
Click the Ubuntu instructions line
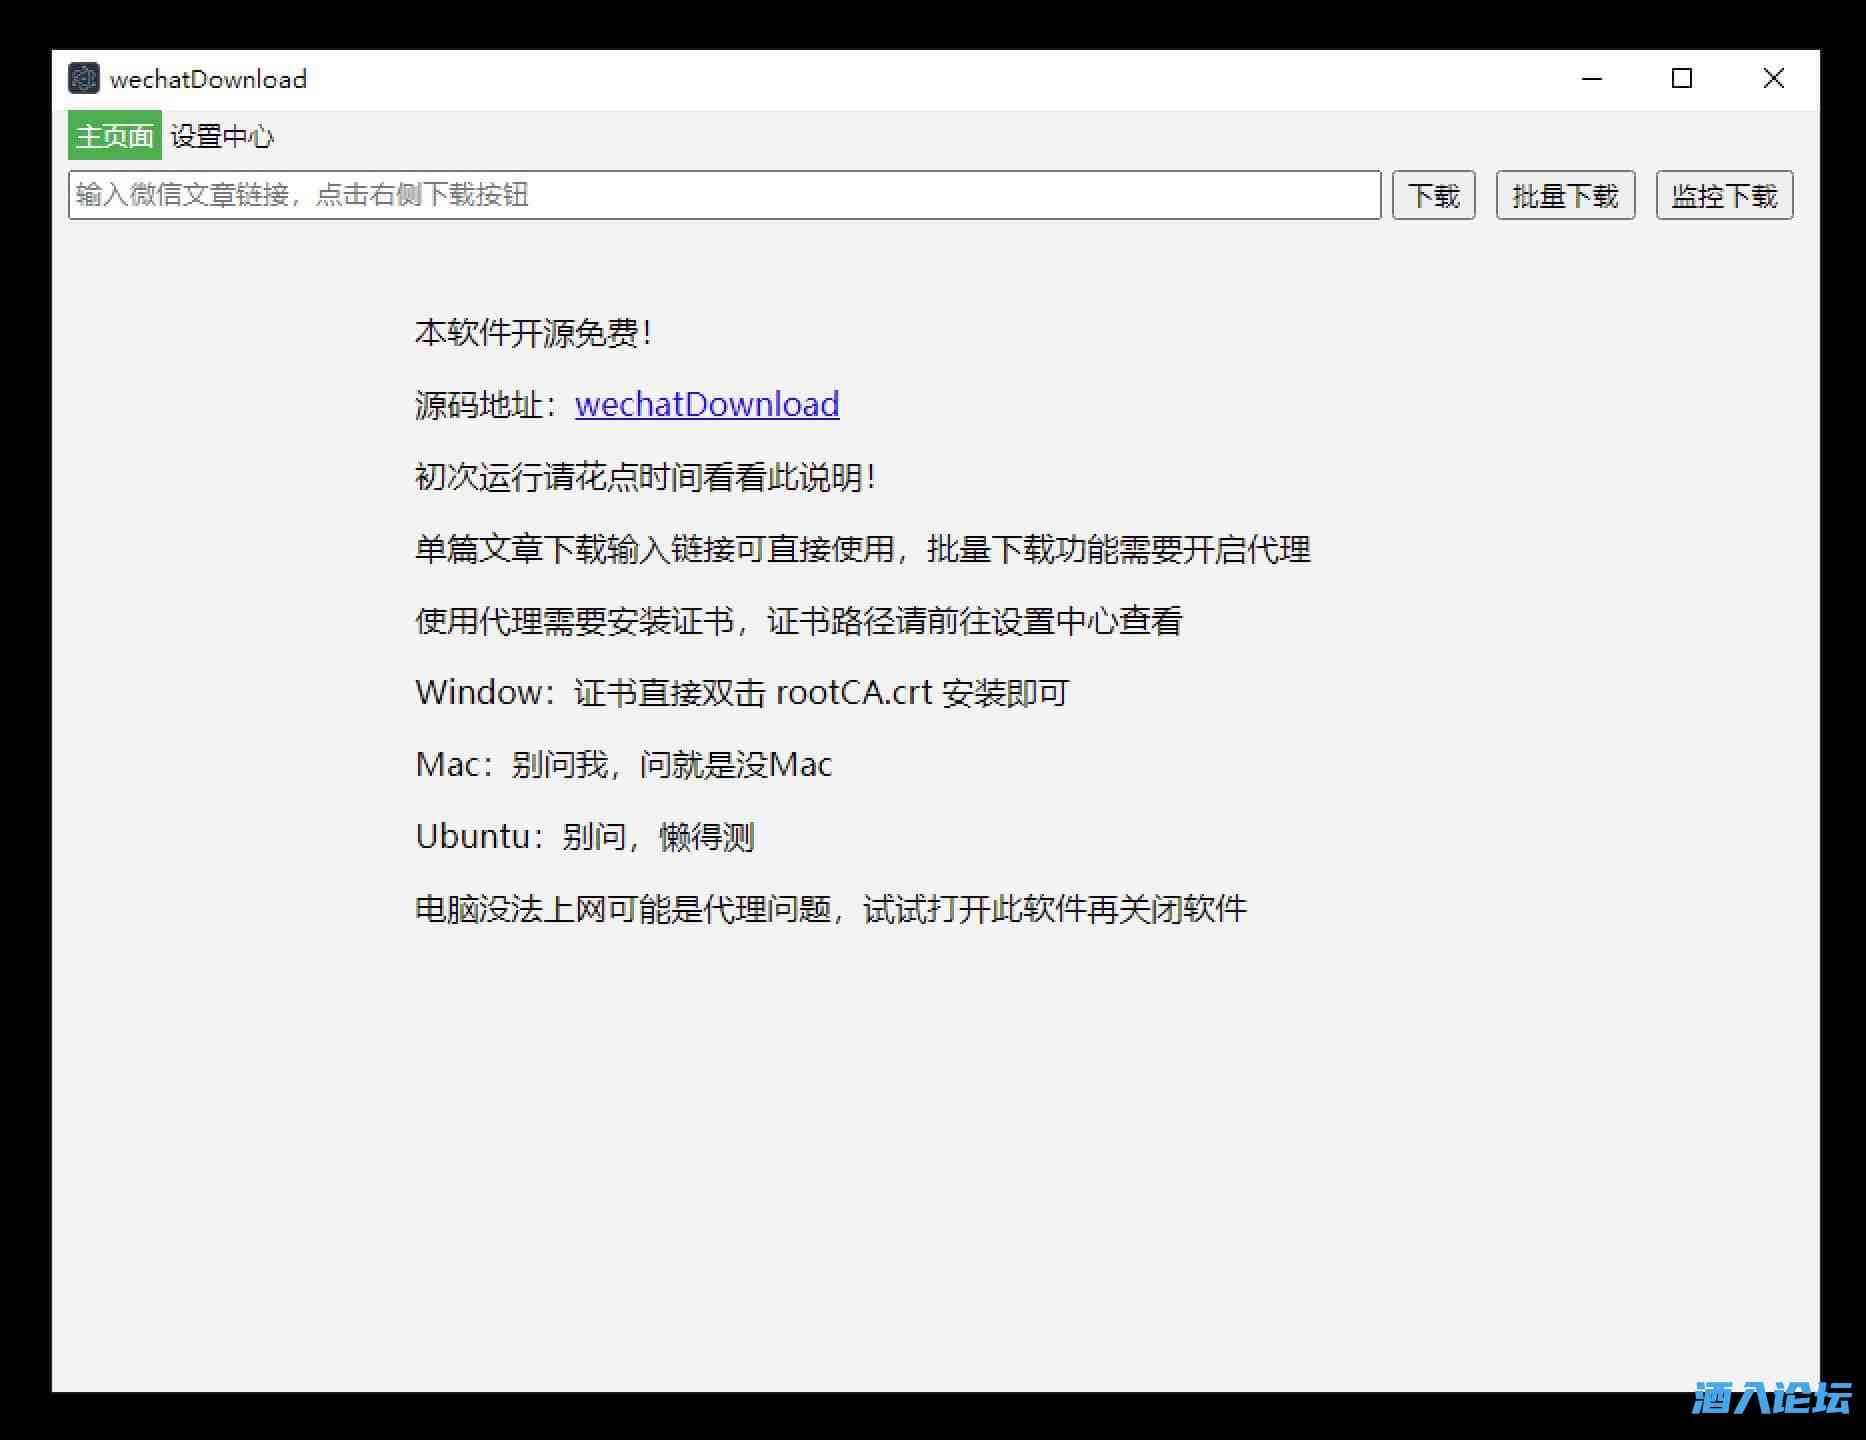[585, 837]
